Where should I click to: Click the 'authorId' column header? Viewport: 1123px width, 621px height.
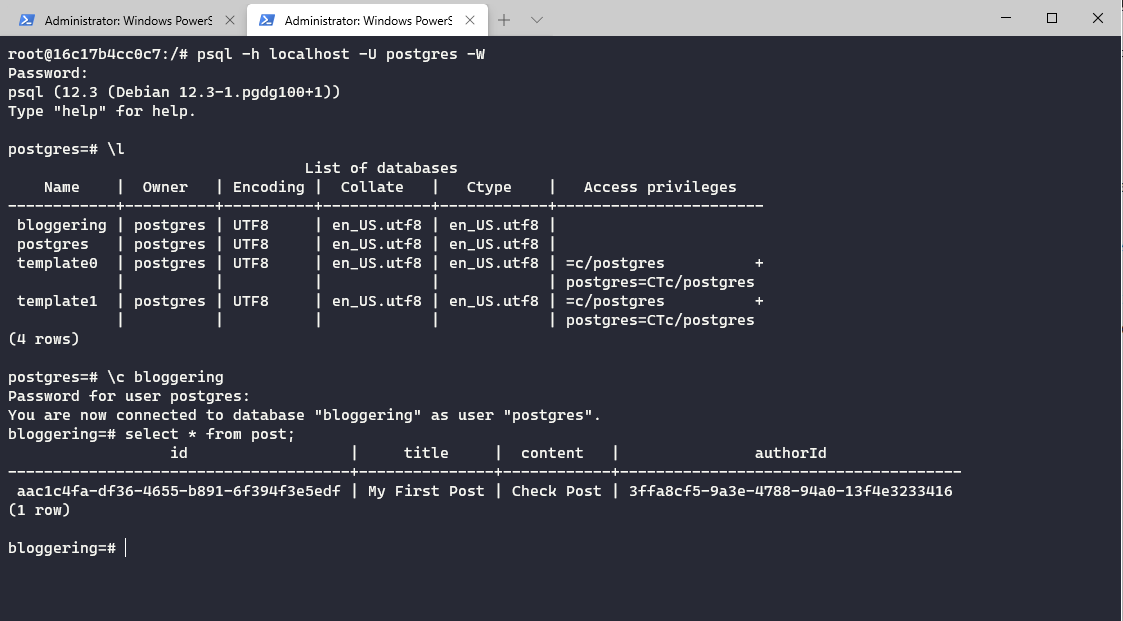(791, 453)
